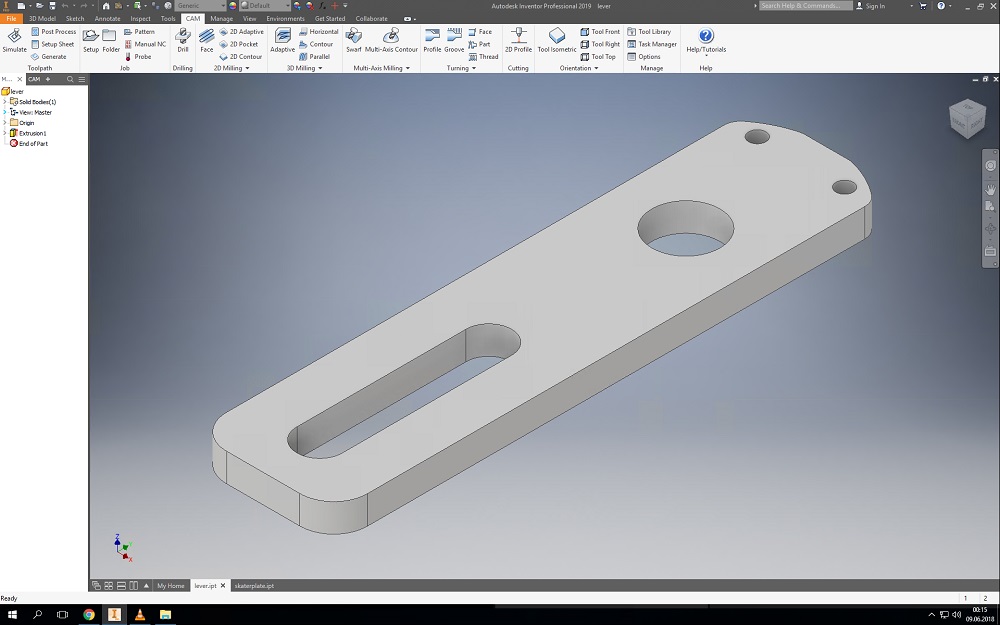Set orientation to Tool Front
Screen dimensions: 1000x625
(599, 31)
